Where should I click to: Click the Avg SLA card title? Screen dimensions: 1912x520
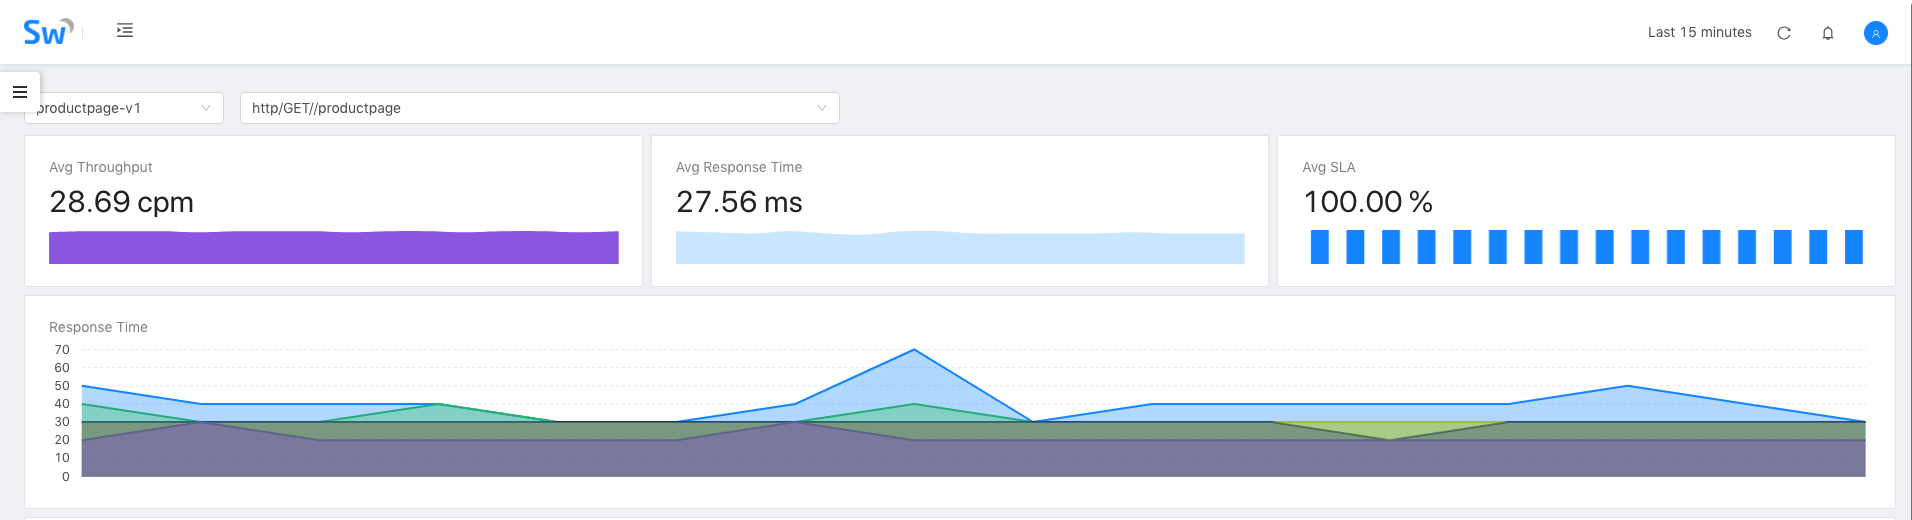1328,167
